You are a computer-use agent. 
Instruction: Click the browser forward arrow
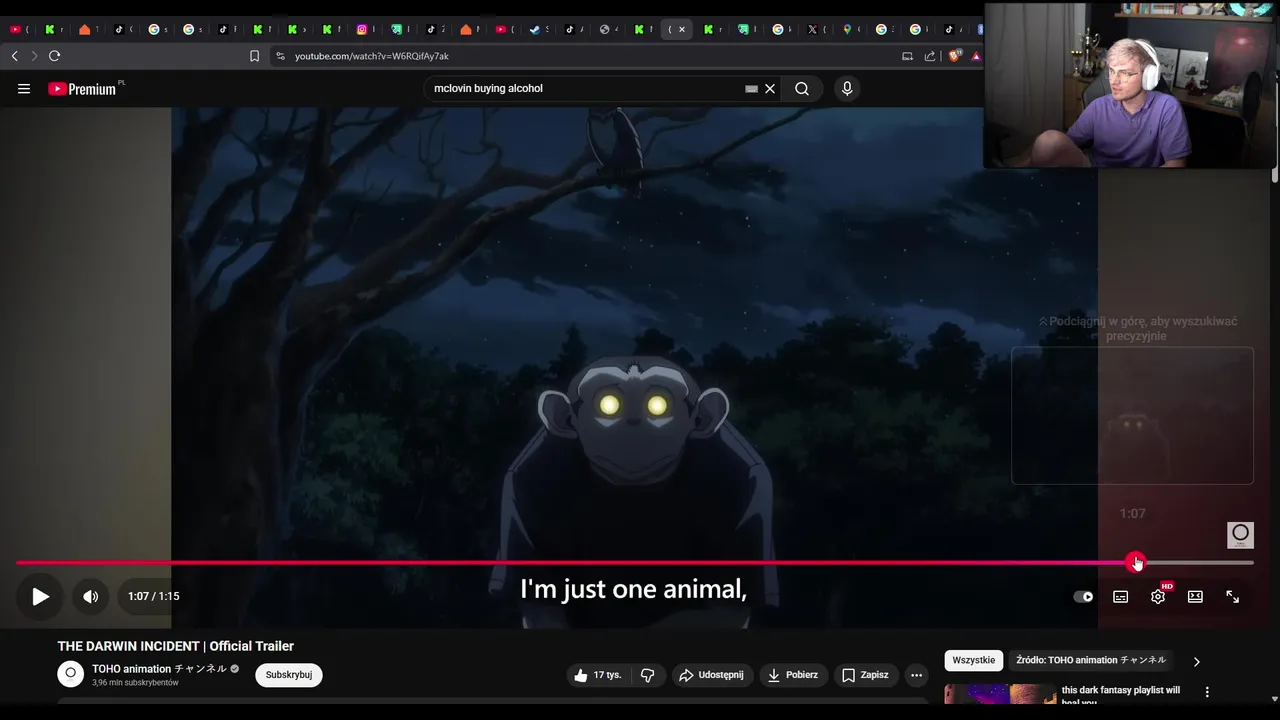click(34, 56)
